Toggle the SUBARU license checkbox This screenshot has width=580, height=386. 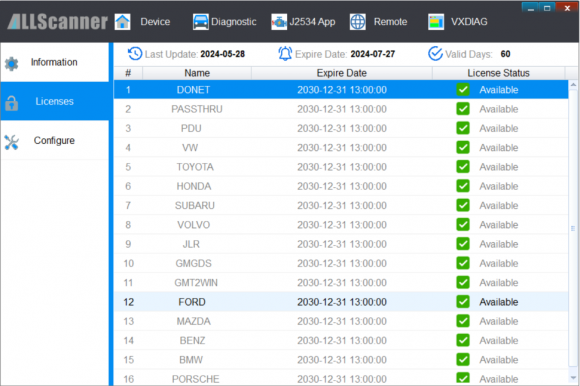(463, 205)
